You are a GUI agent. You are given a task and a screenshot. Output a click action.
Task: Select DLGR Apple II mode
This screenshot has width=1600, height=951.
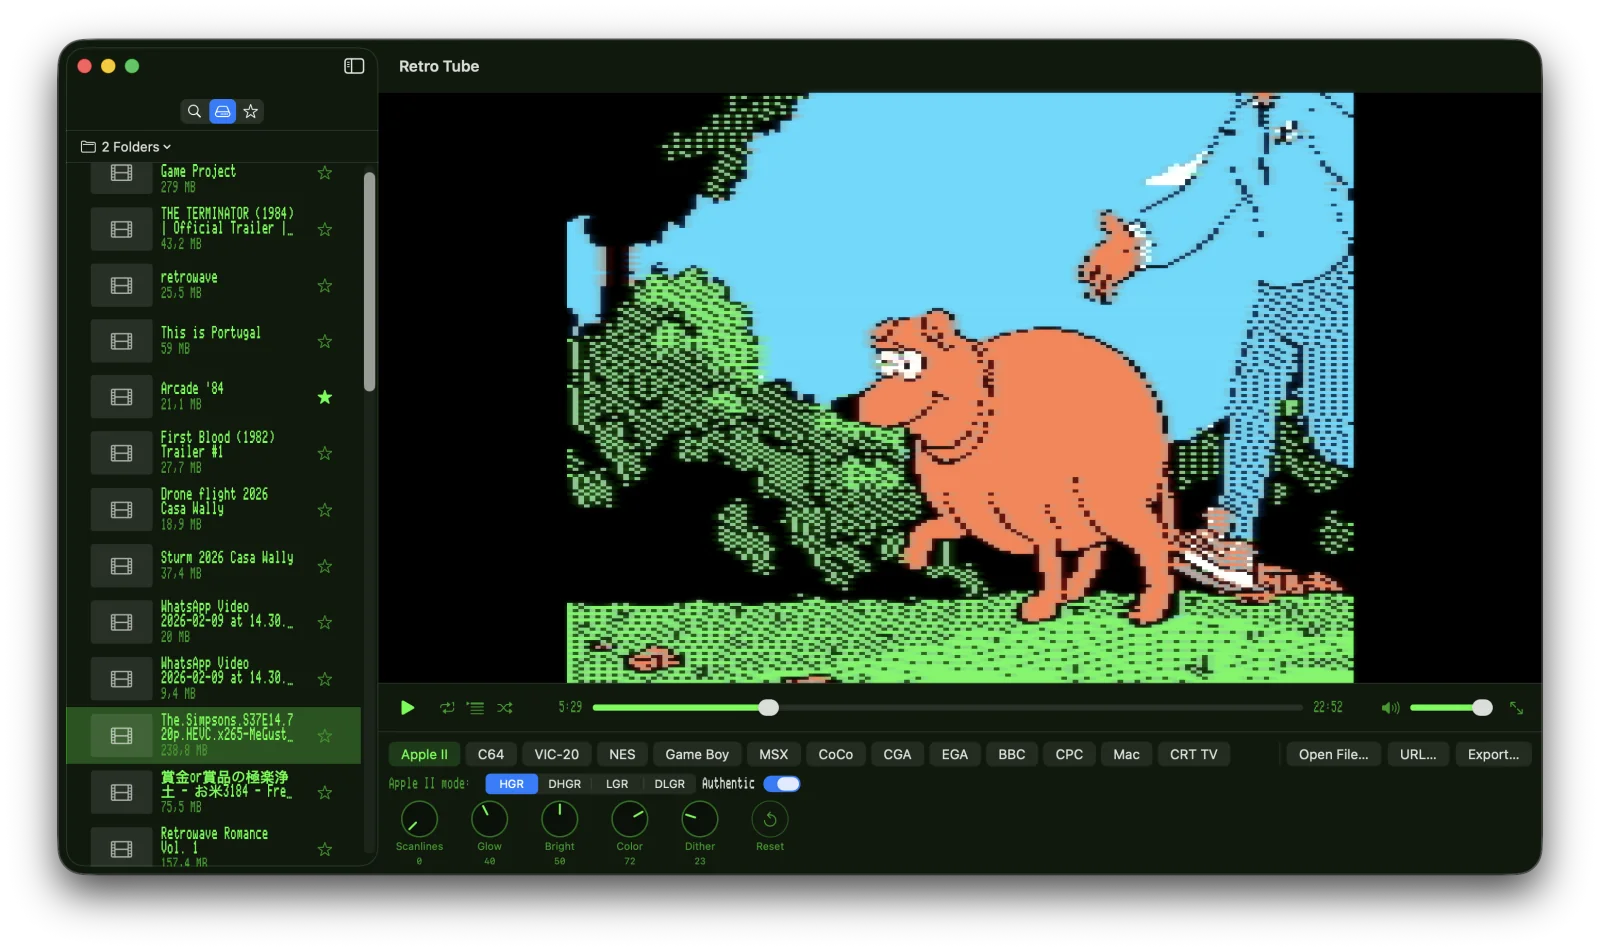pyautogui.click(x=669, y=784)
